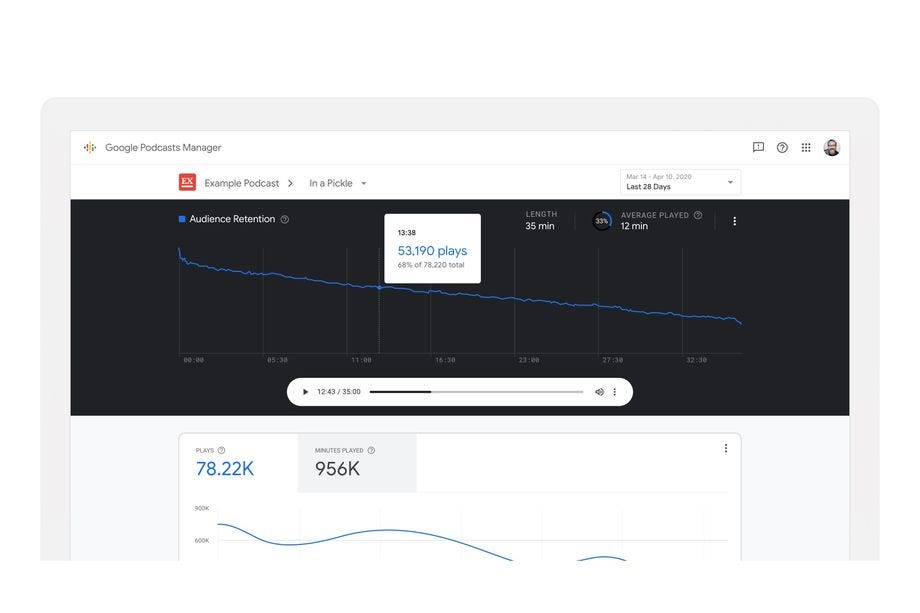
Task: Click the blue Audience Retention legend square
Action: click(182, 219)
